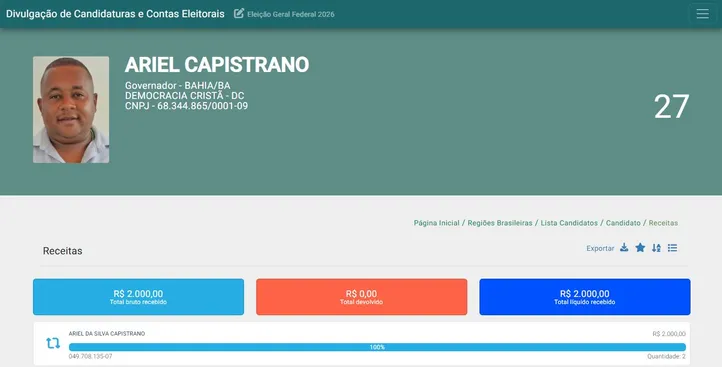Go to Página Inicial breadcrumb
The width and height of the screenshot is (722, 367).
pyautogui.click(x=437, y=223)
